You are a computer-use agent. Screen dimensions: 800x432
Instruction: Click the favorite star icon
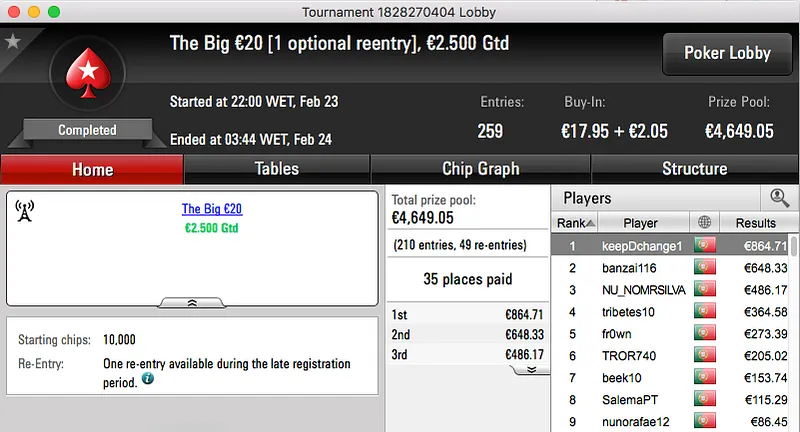(13, 42)
